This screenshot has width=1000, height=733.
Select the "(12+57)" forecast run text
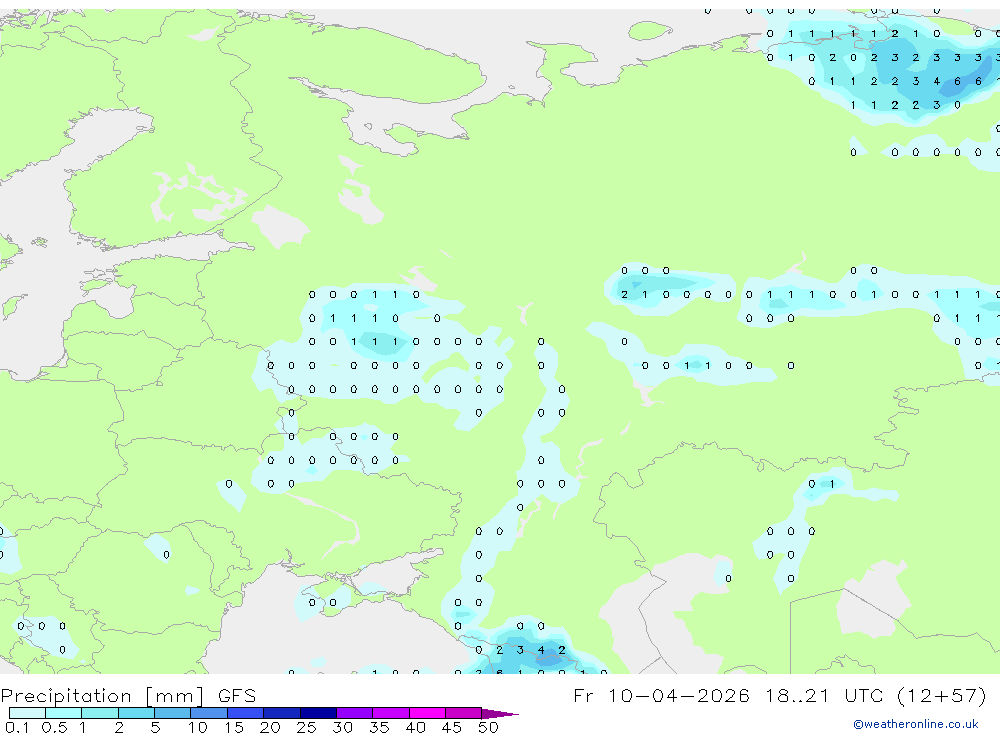coord(942,695)
